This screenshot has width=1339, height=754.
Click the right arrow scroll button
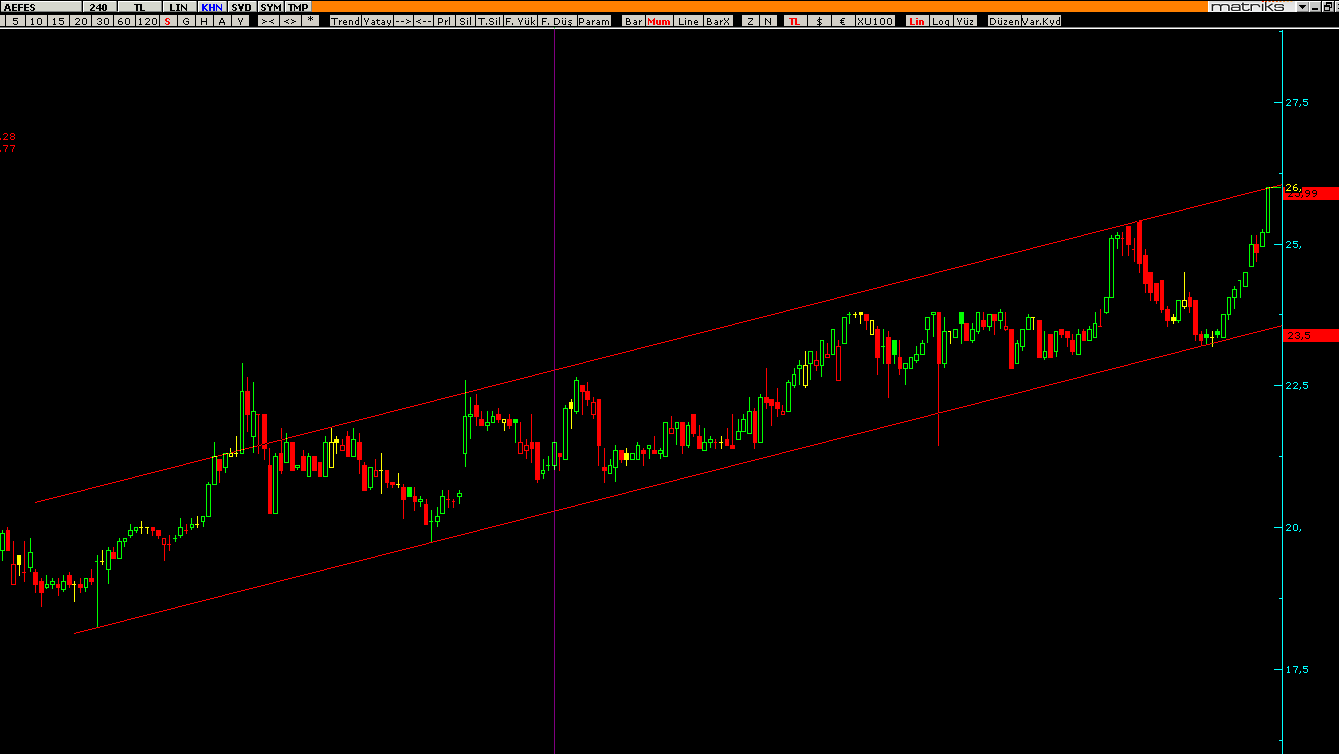pos(403,21)
